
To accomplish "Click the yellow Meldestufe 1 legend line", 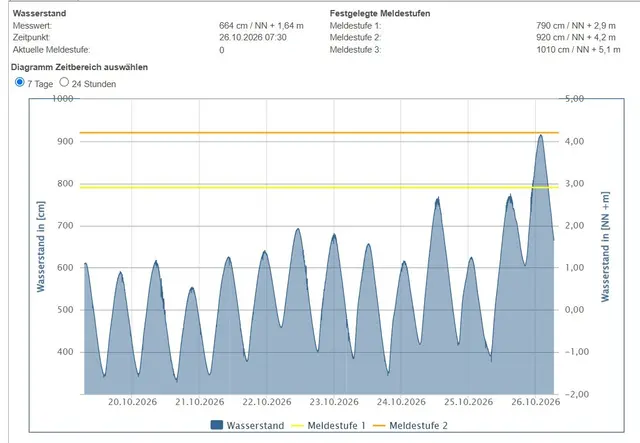I will [x=298, y=426].
